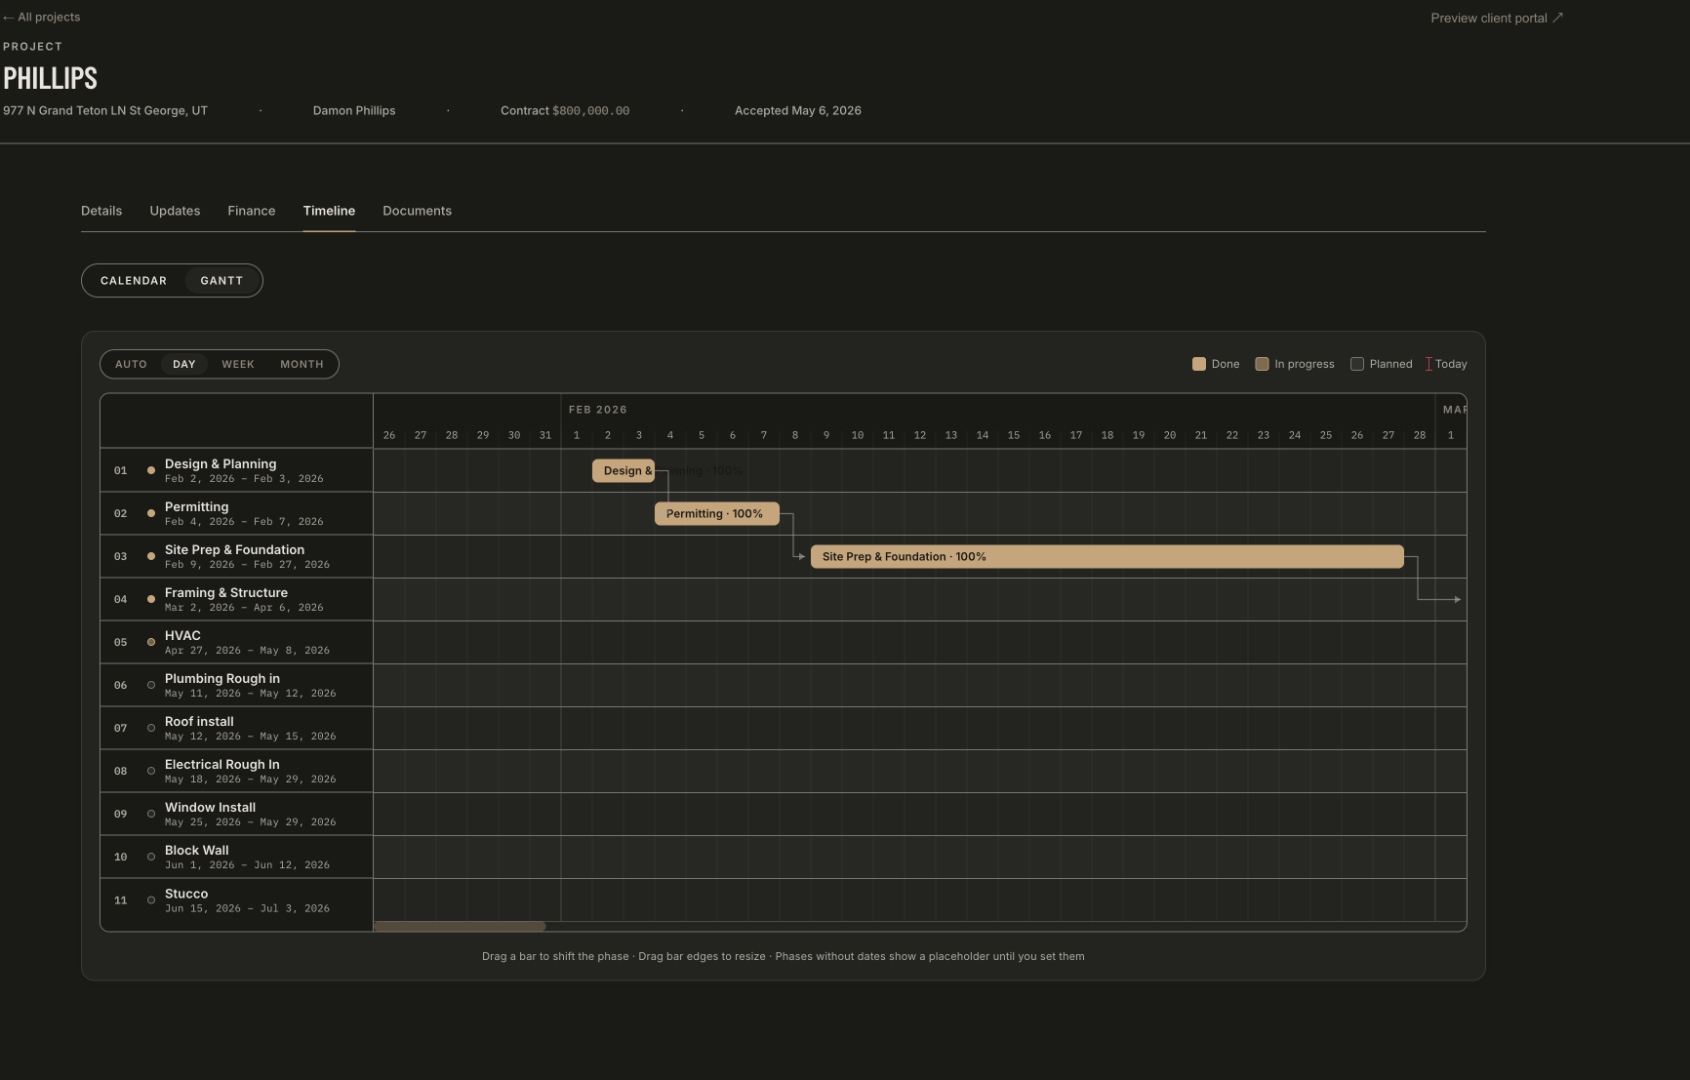This screenshot has height=1080, width=1690.
Task: Set zoom to Month
Action: point(302,364)
